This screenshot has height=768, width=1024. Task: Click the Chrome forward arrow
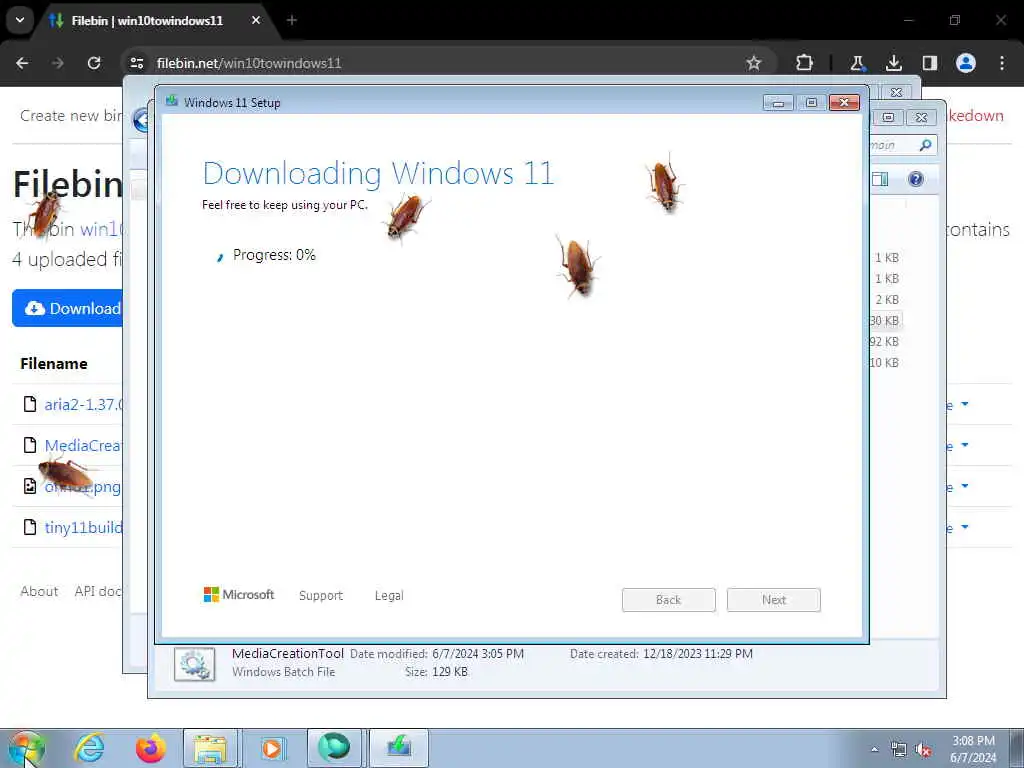58,63
